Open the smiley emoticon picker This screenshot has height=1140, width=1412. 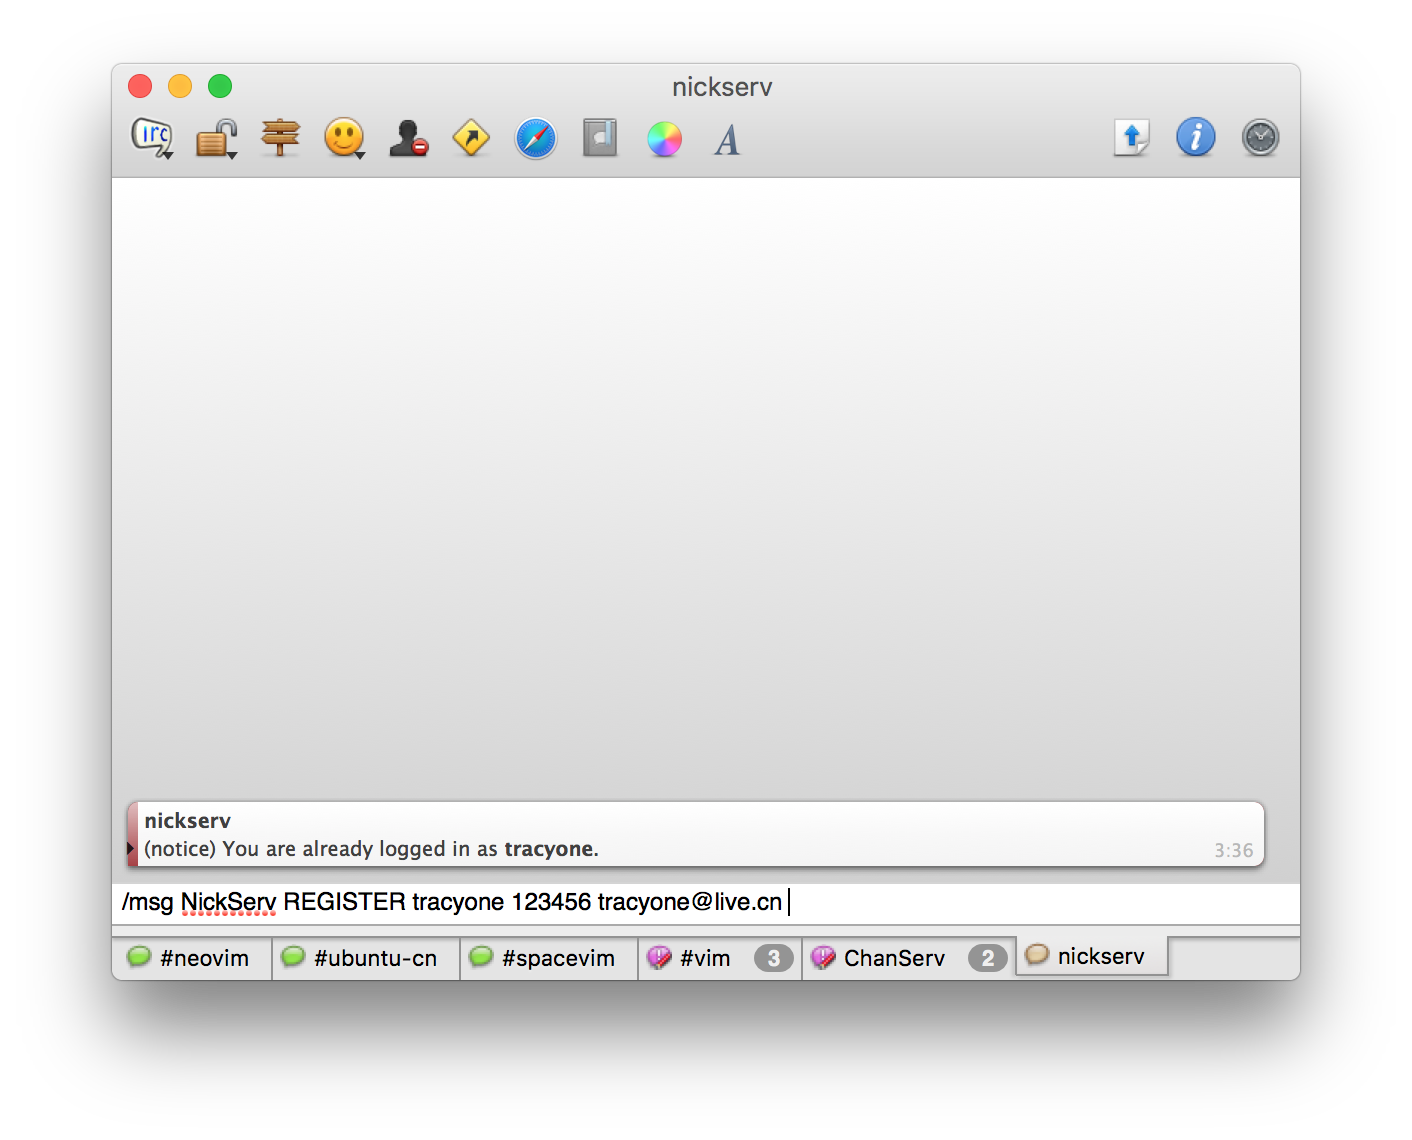click(x=344, y=138)
